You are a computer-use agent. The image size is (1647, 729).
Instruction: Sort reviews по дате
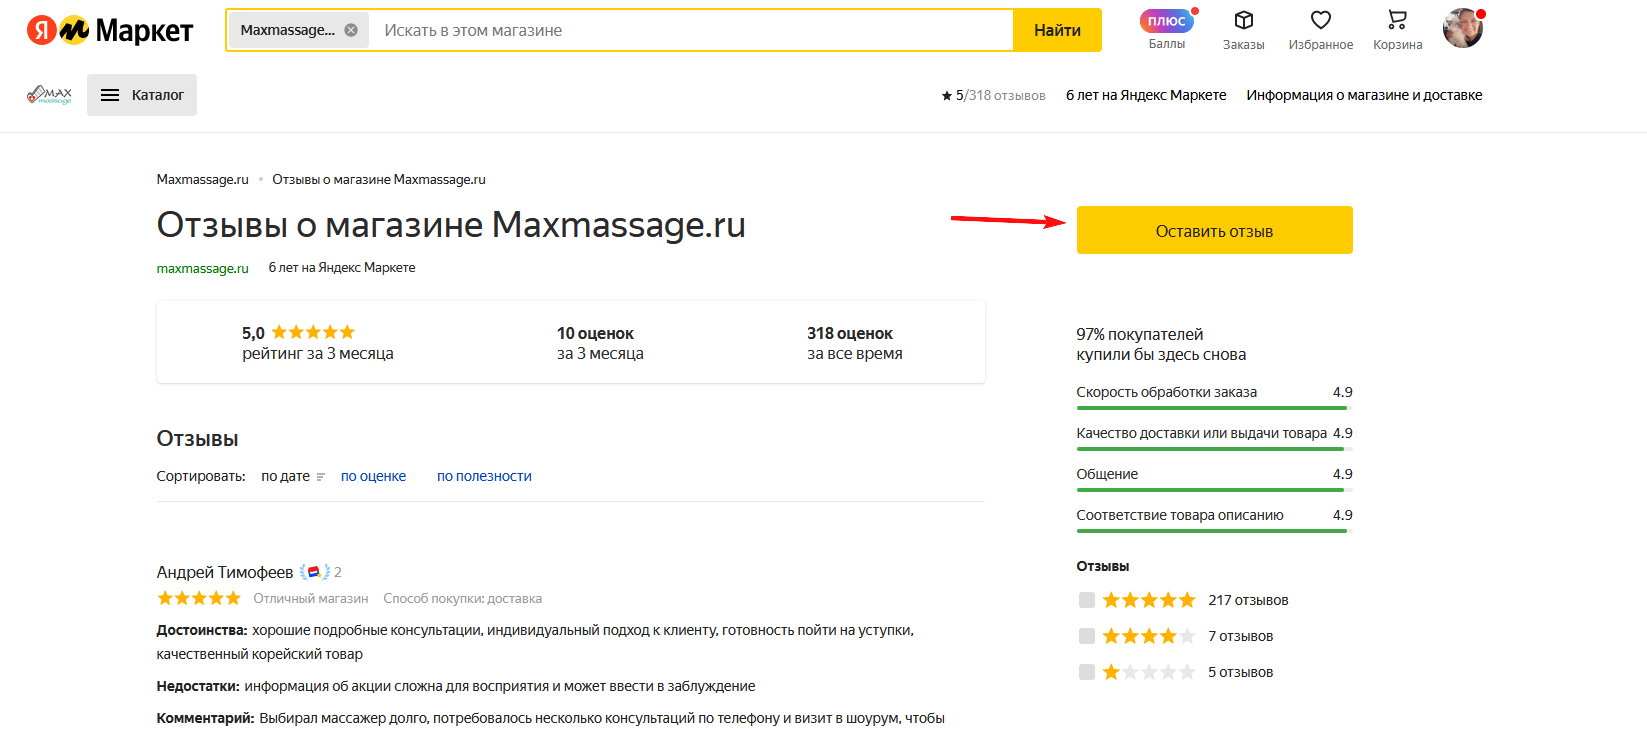293,476
